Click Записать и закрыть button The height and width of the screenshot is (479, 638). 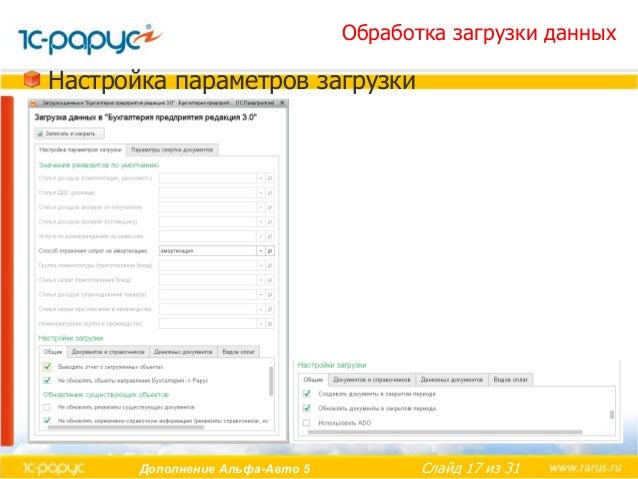(70, 133)
